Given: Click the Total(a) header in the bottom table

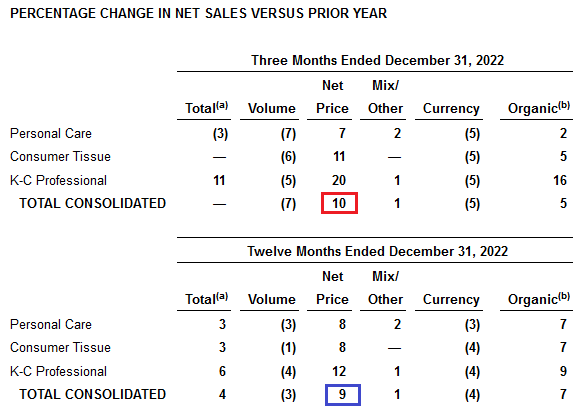Looking at the screenshot, I should (207, 299).
